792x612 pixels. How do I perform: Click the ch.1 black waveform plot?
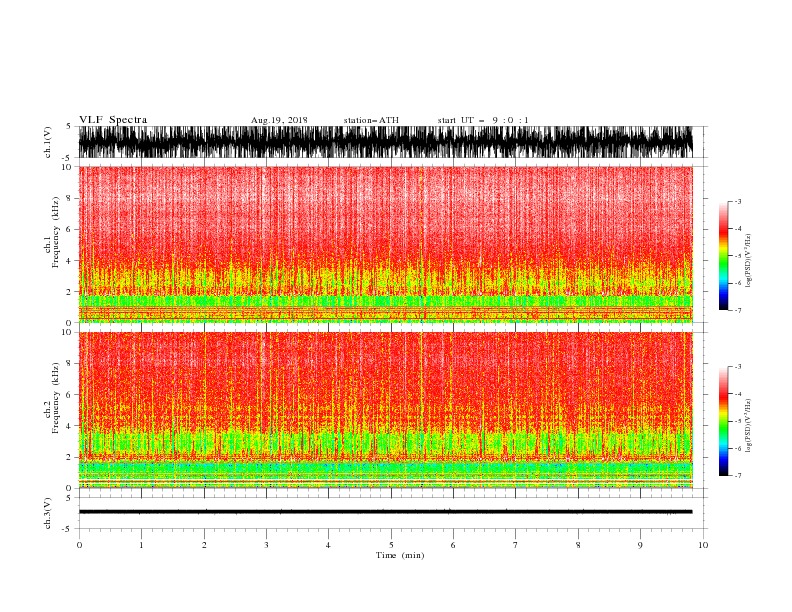(385, 142)
